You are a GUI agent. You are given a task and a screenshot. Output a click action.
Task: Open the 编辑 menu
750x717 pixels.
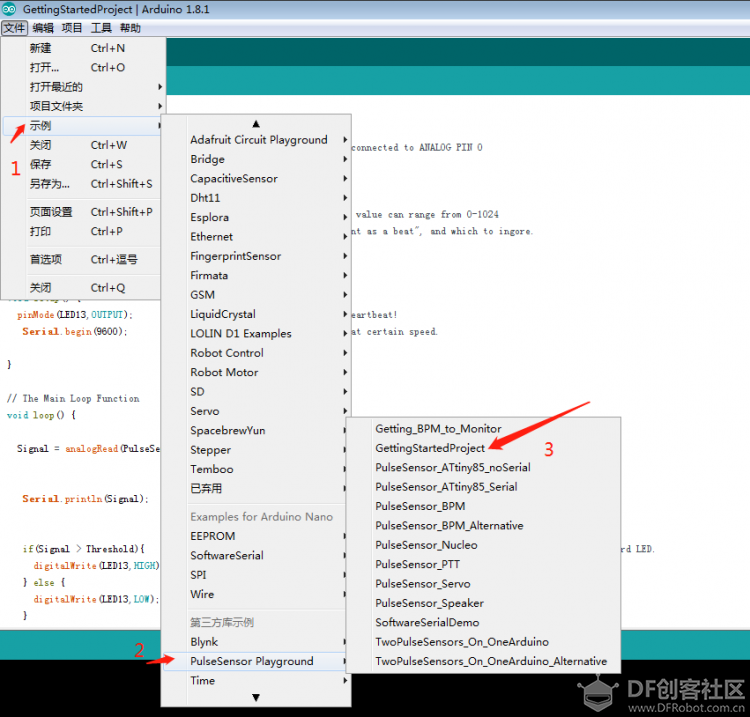43,28
